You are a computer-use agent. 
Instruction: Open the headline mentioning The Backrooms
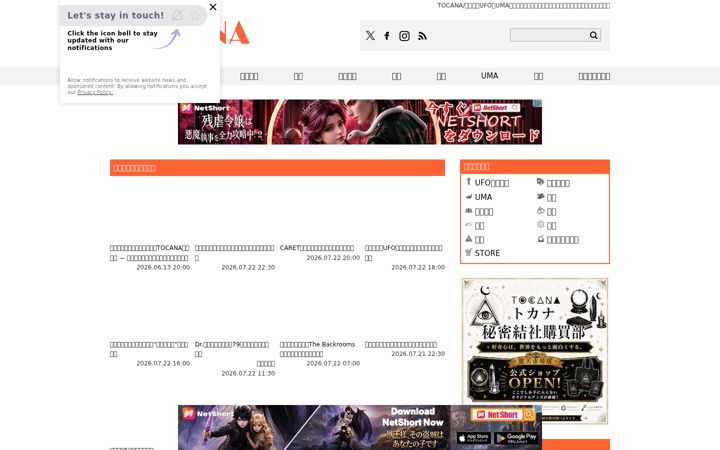point(317,349)
